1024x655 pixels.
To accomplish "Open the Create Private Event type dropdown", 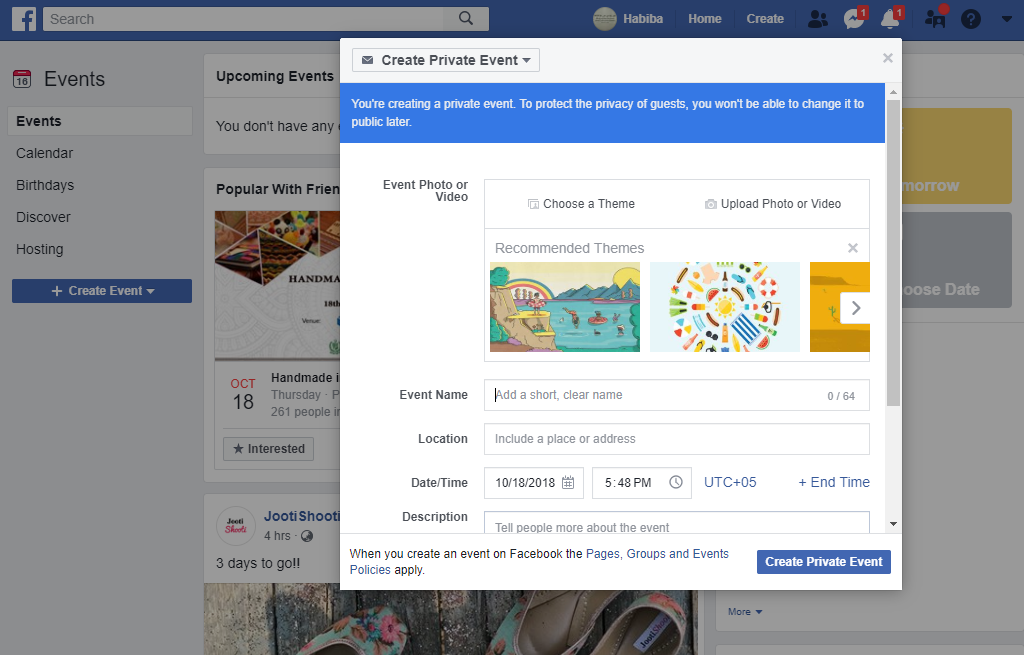I will click(x=446, y=60).
